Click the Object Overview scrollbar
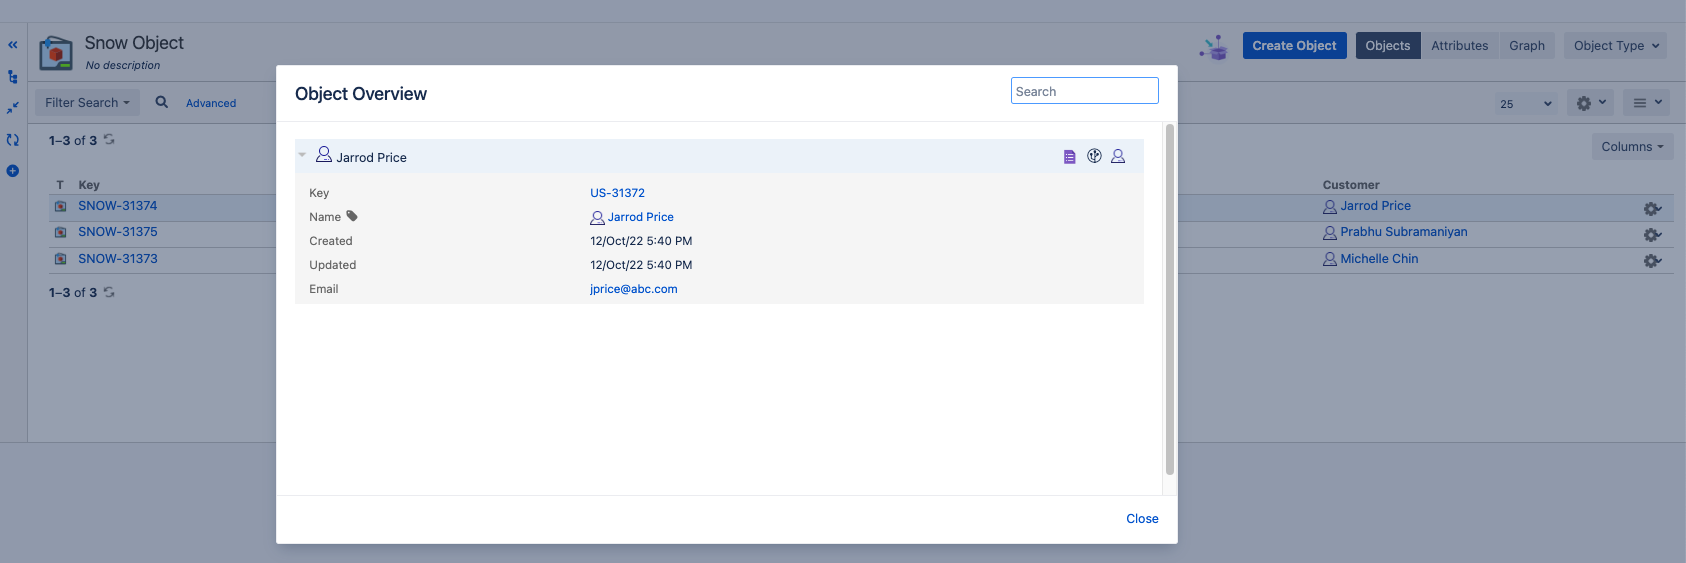The image size is (1686, 563). click(x=1170, y=300)
